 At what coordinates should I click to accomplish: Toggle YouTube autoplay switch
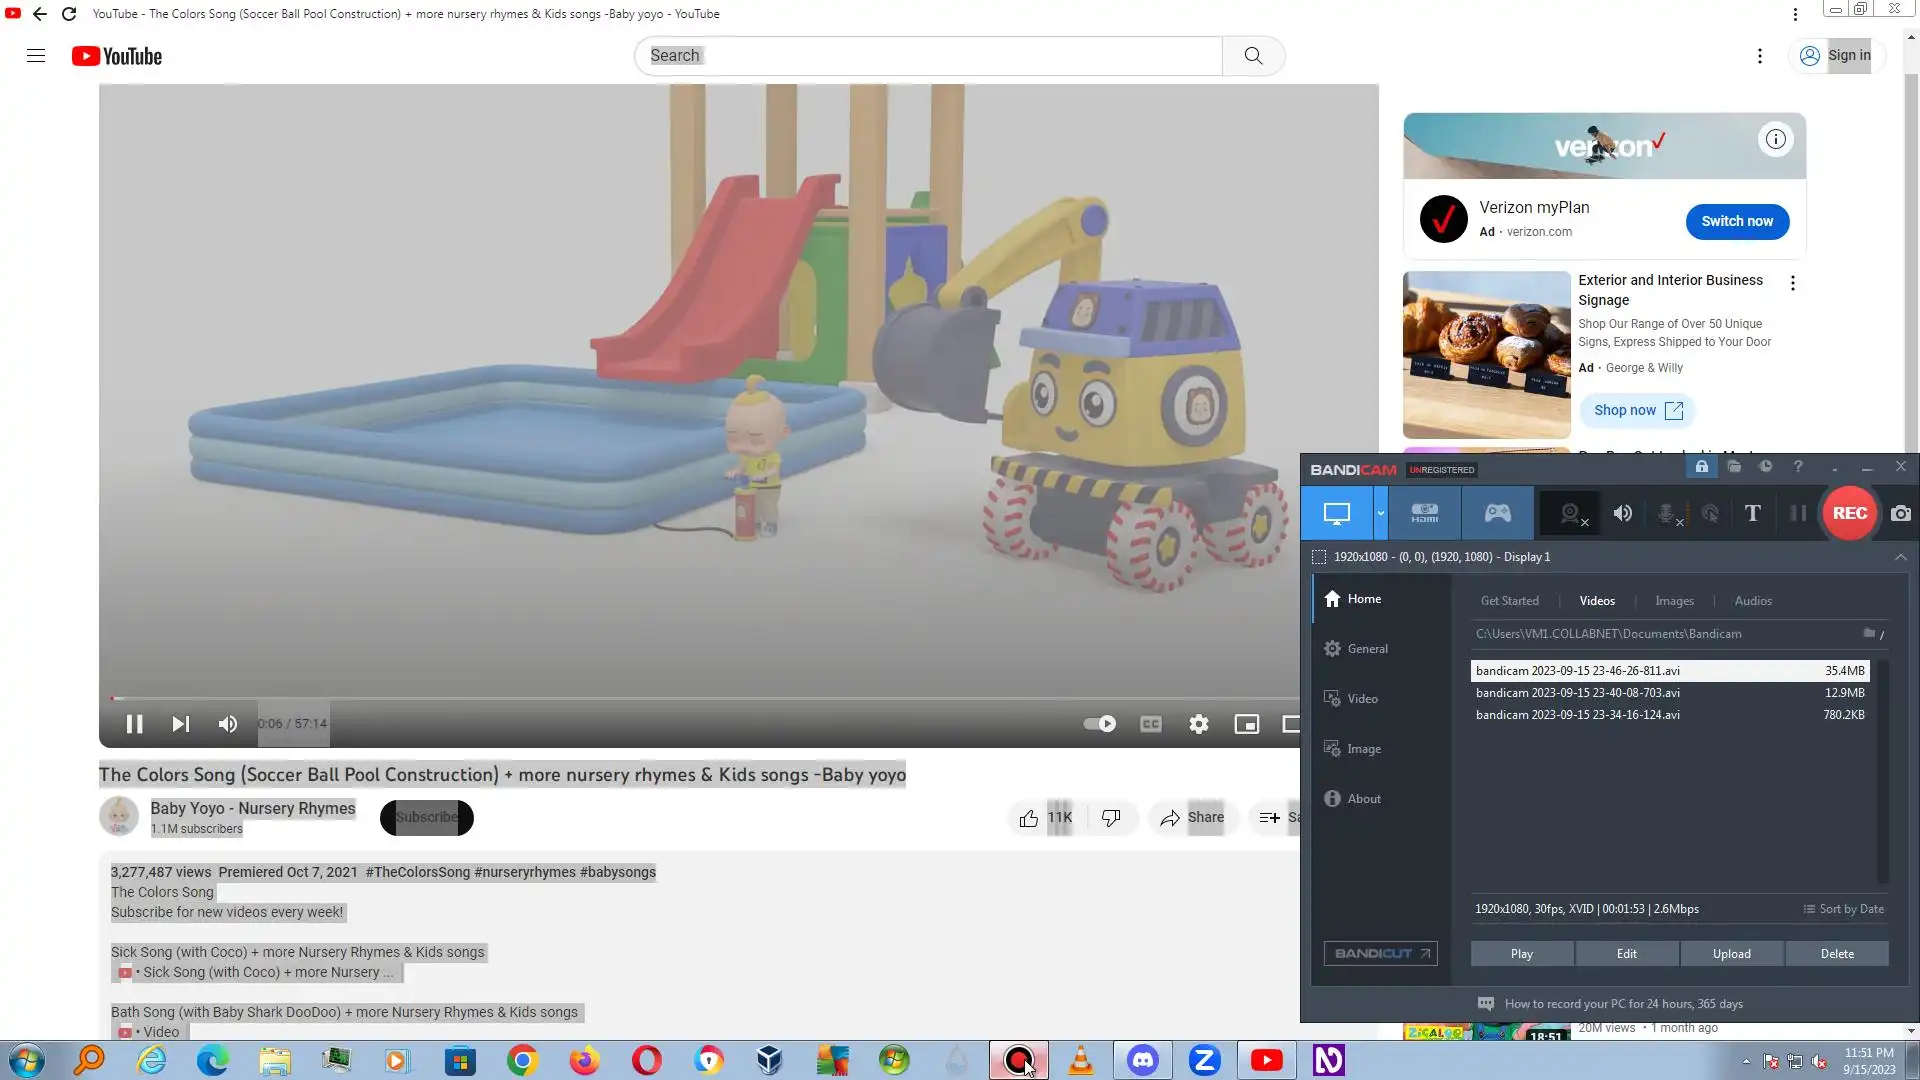tap(1099, 724)
